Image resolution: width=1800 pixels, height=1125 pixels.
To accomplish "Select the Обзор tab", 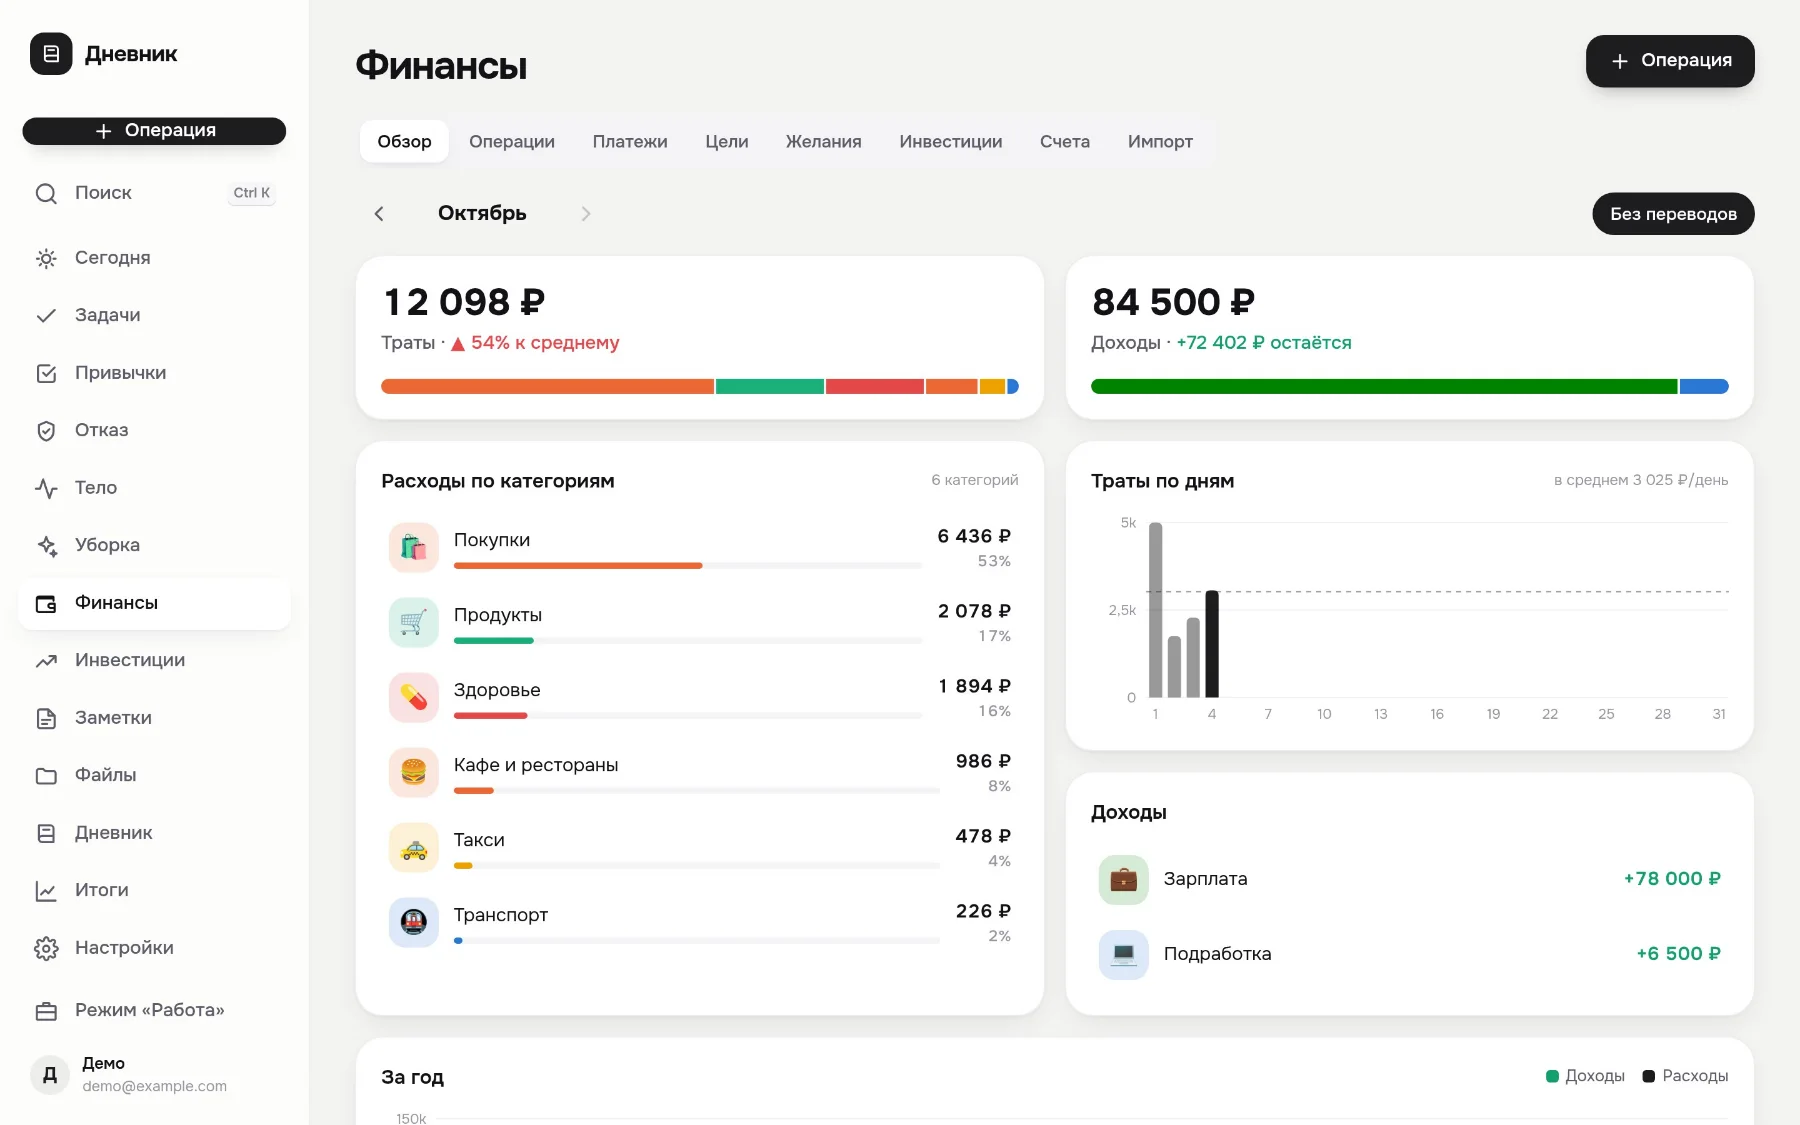I will coord(404,142).
